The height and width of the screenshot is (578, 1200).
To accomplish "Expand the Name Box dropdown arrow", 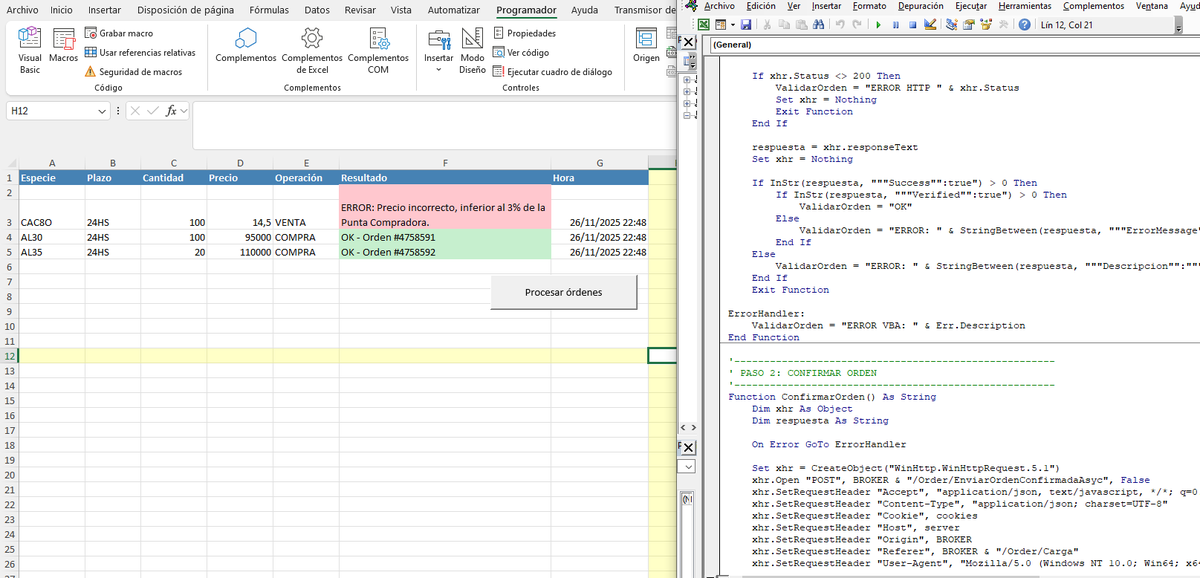I will 103,111.
